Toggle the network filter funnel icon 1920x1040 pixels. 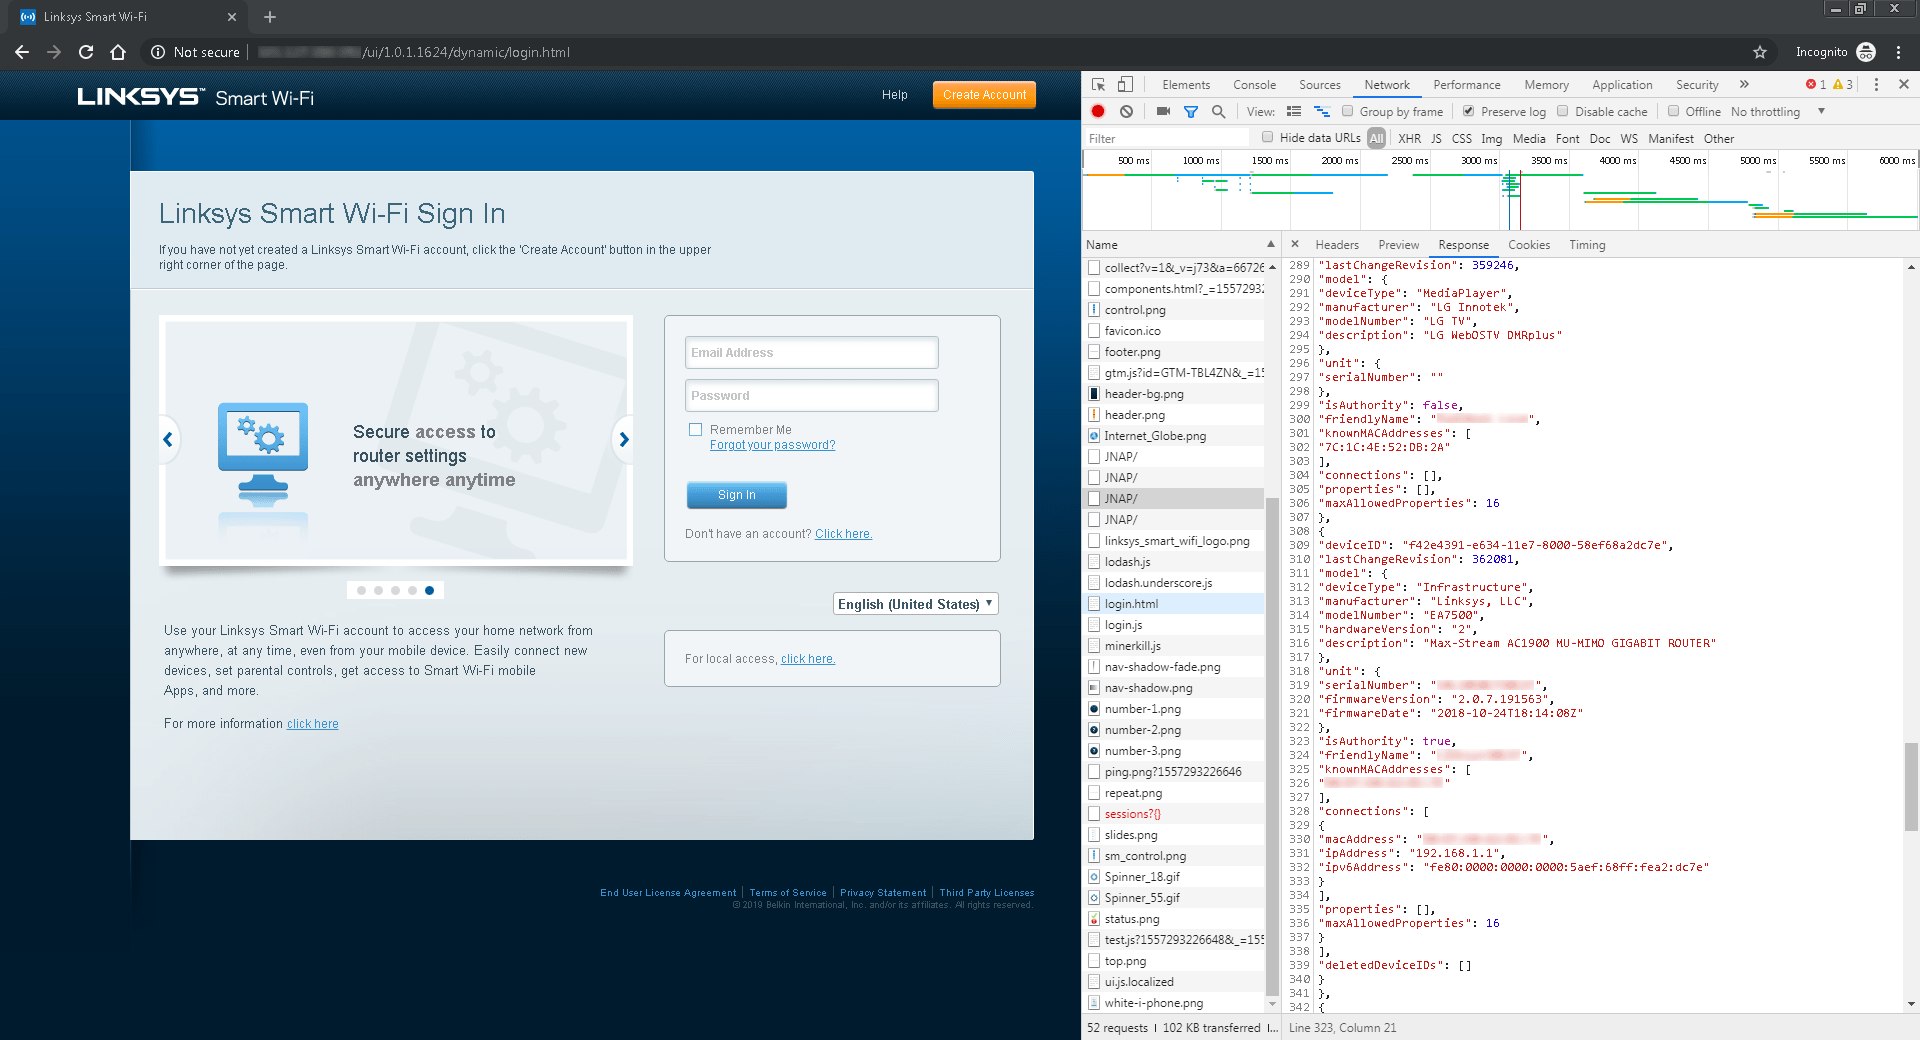point(1191,112)
